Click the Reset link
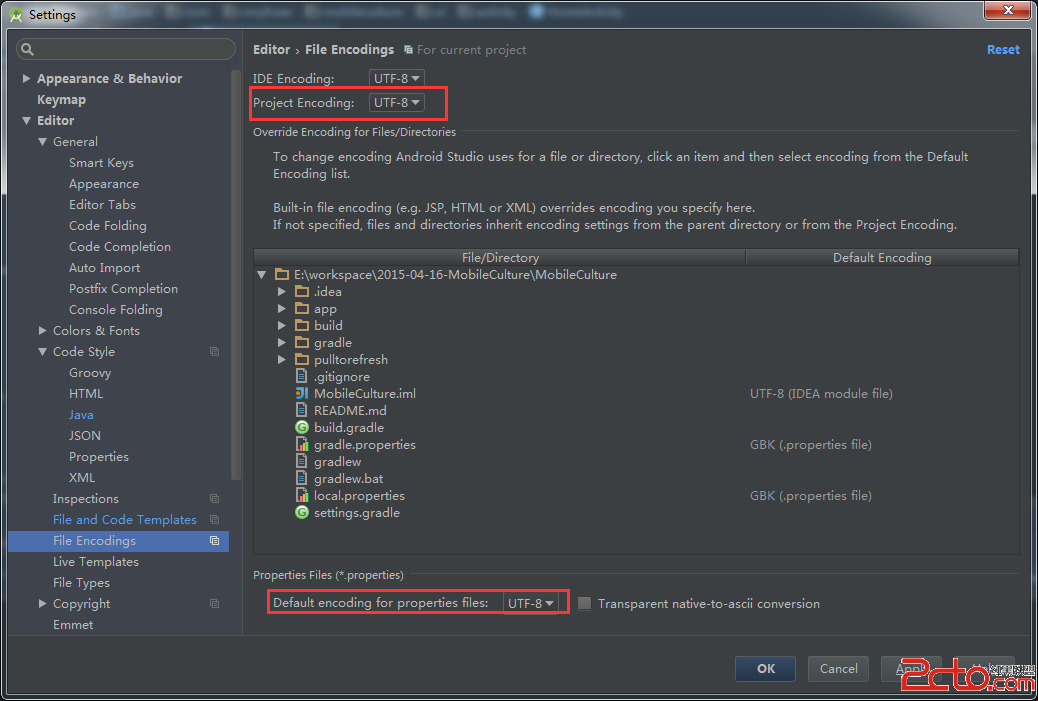Screen dimensions: 1038x701 pos(1003,50)
